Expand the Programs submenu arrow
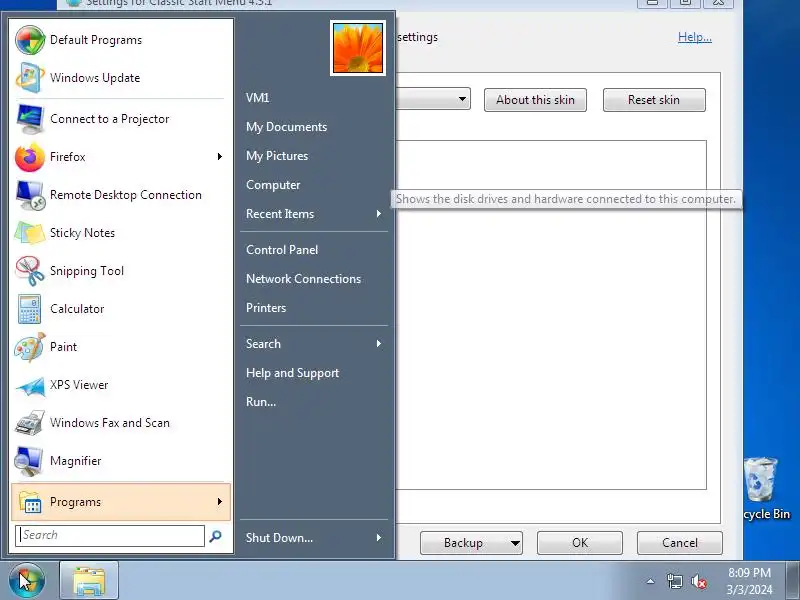Viewport: 800px width, 600px height. click(x=220, y=502)
